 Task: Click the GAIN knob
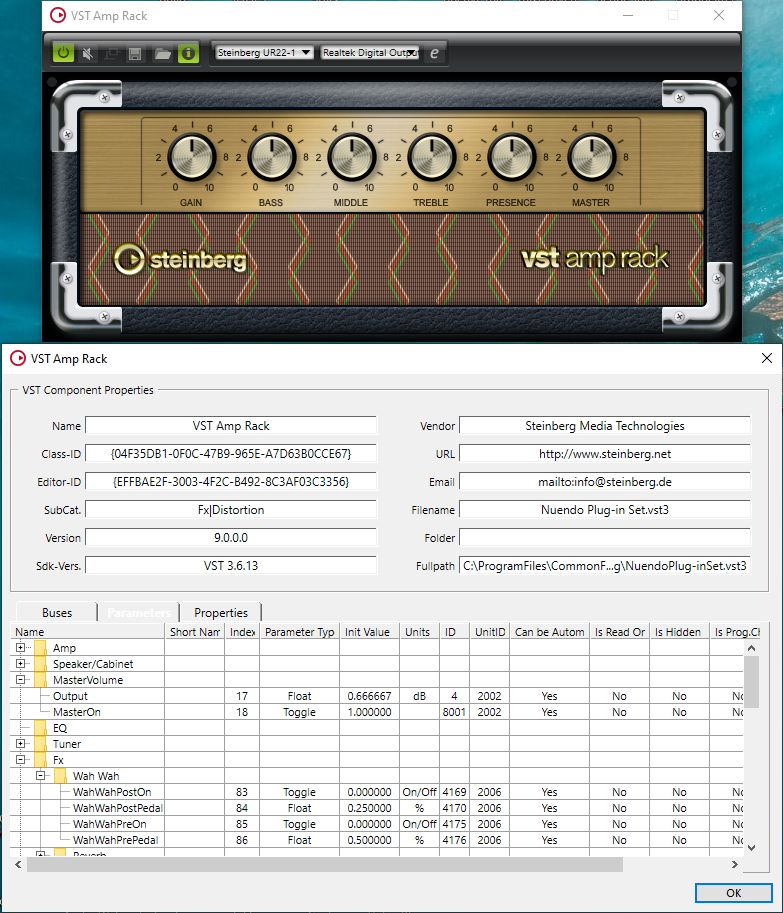click(x=192, y=157)
